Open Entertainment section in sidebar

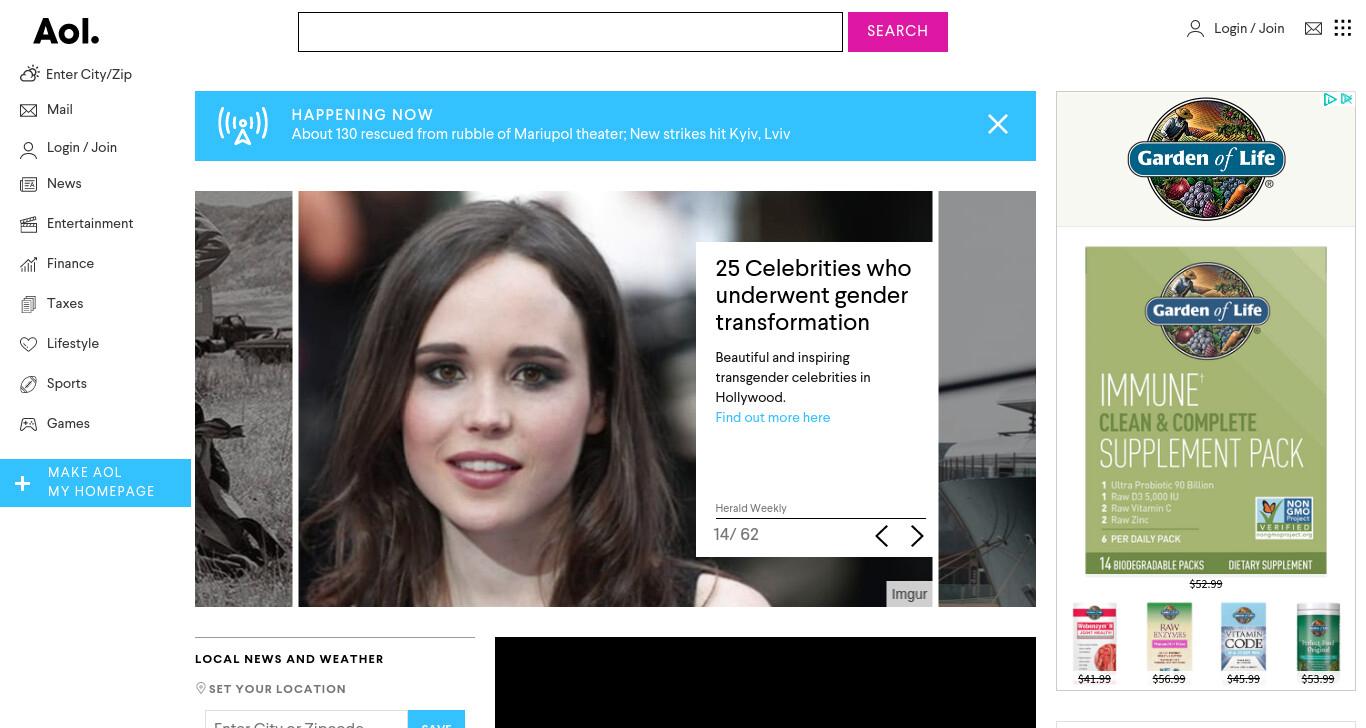pyautogui.click(x=90, y=224)
